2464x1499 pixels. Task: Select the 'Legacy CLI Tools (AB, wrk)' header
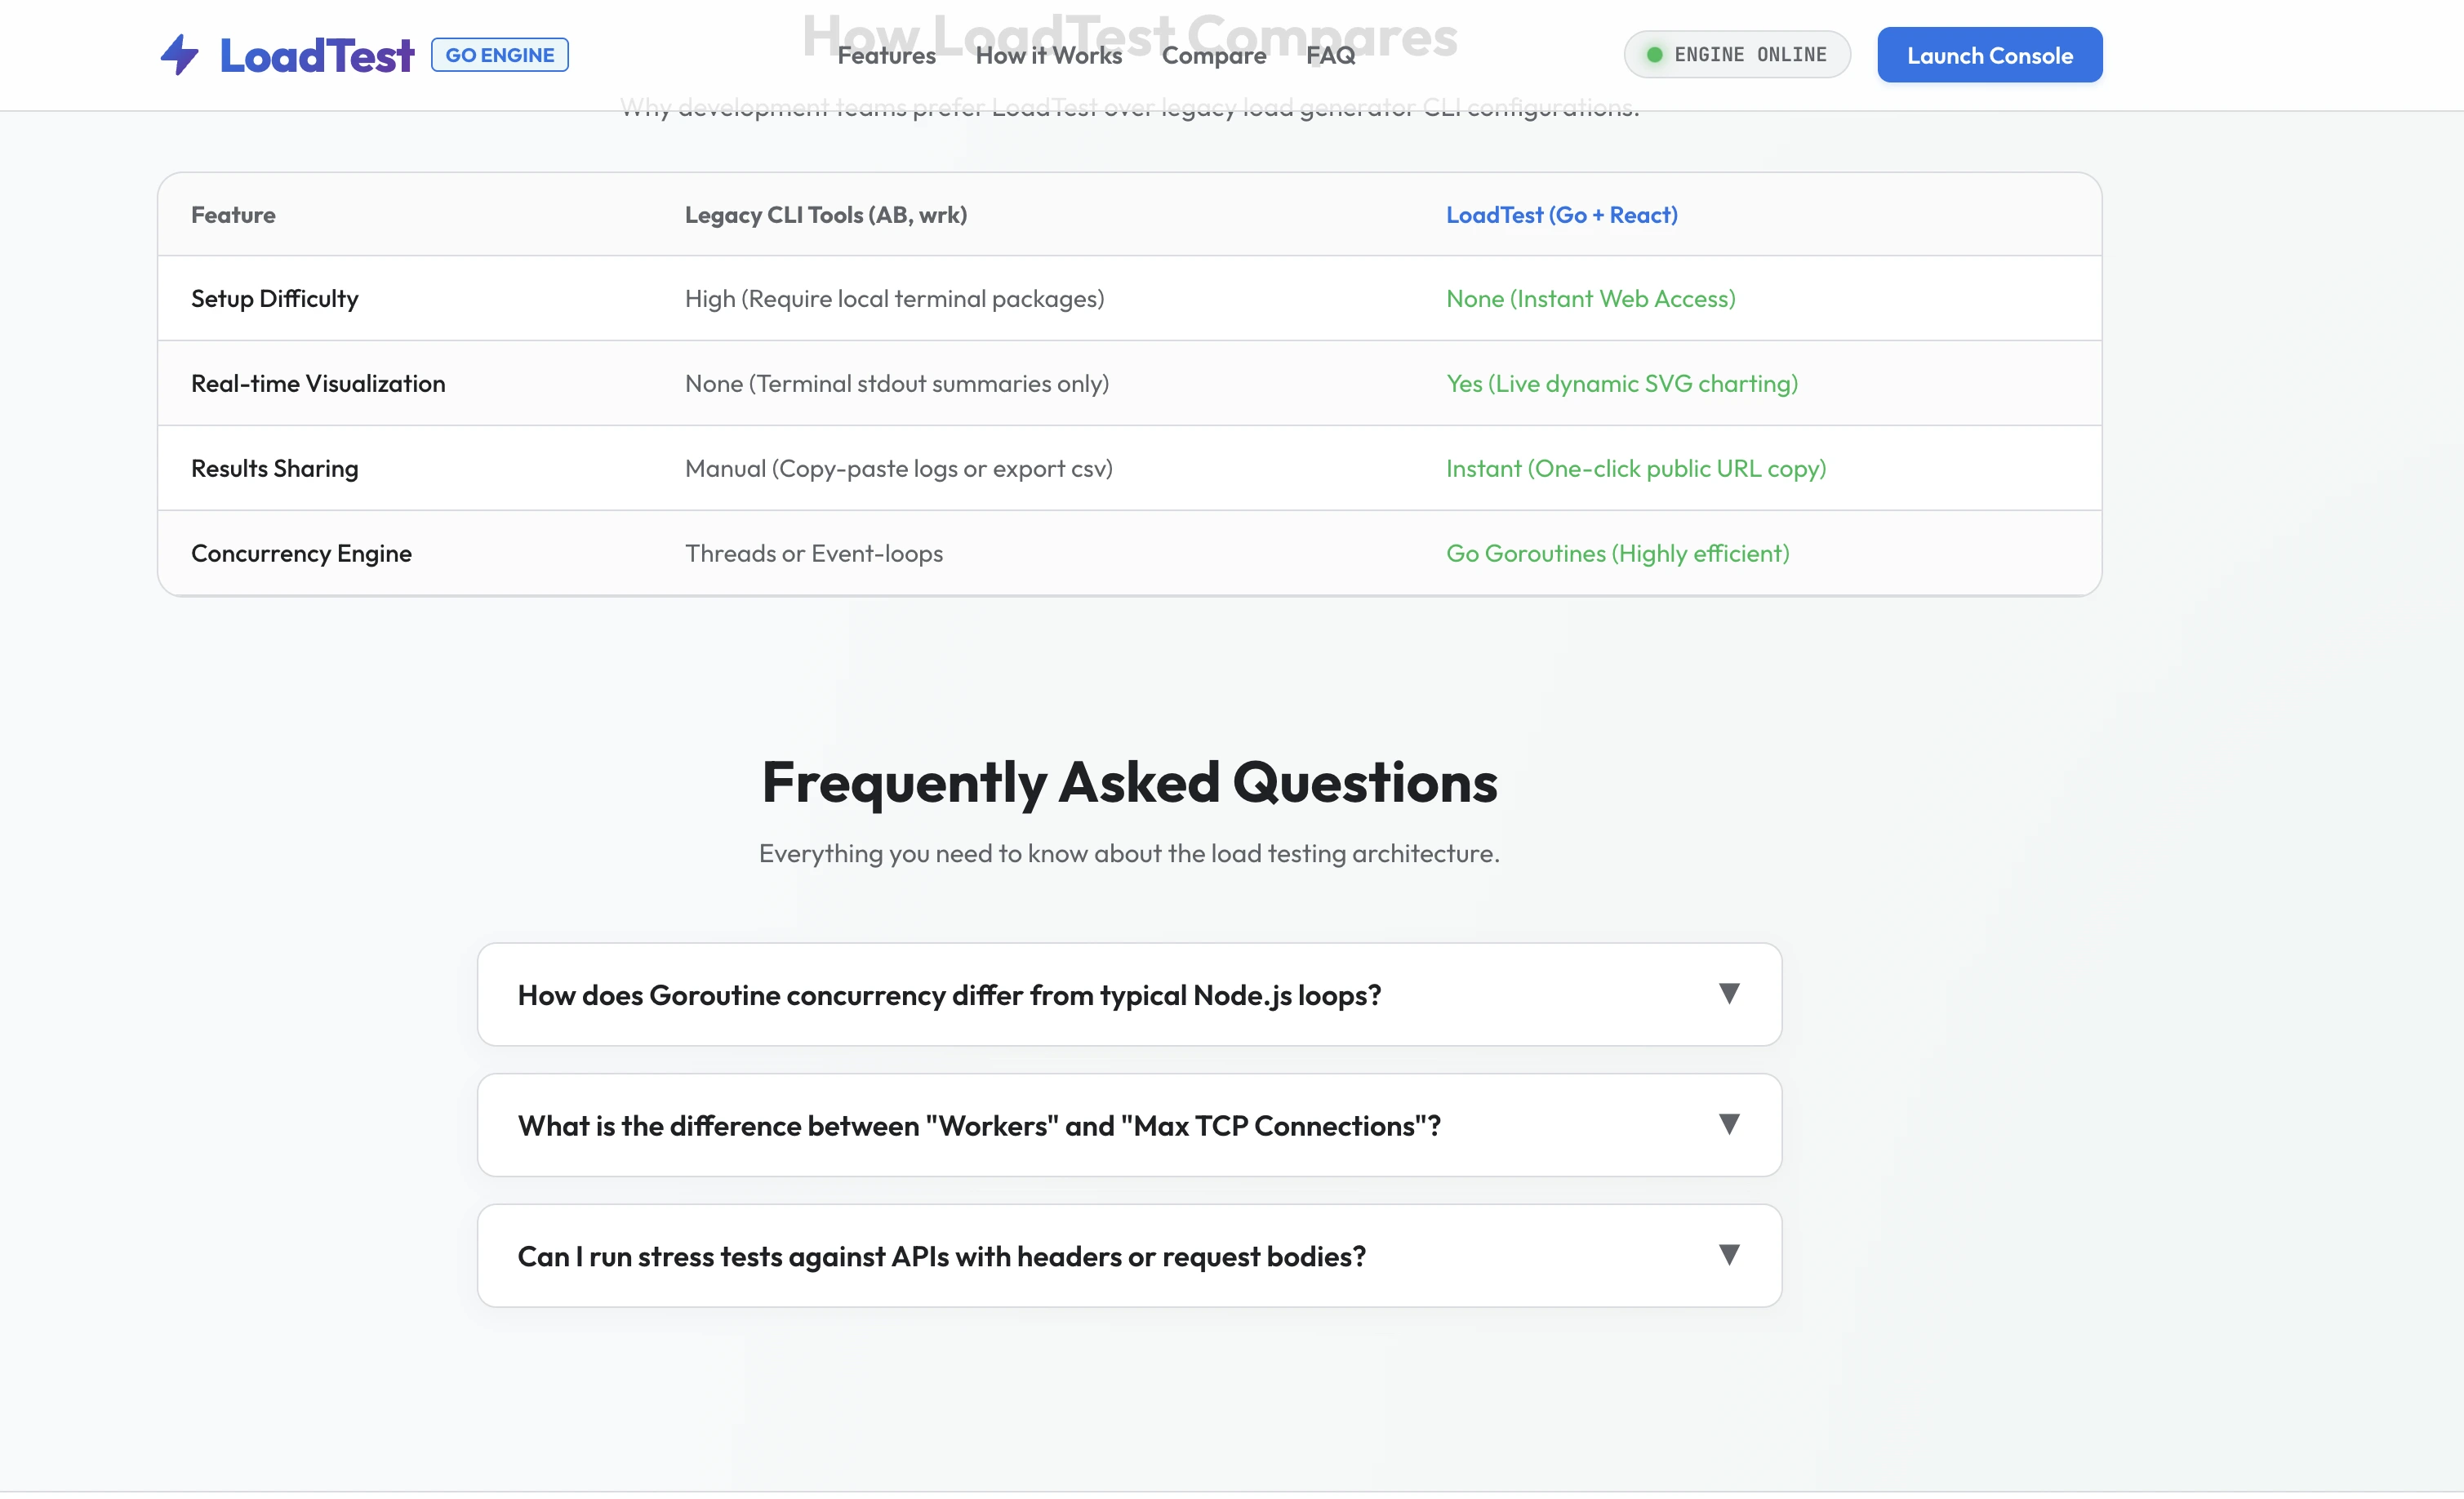coord(826,215)
